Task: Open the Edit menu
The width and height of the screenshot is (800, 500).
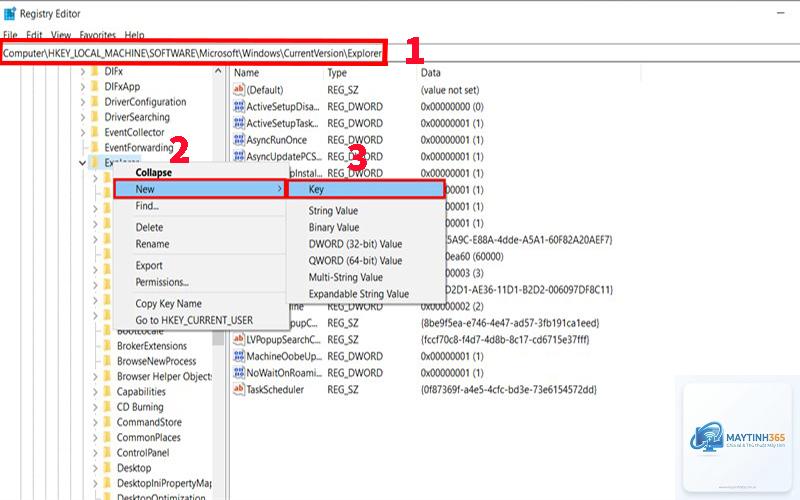Action: (34, 35)
